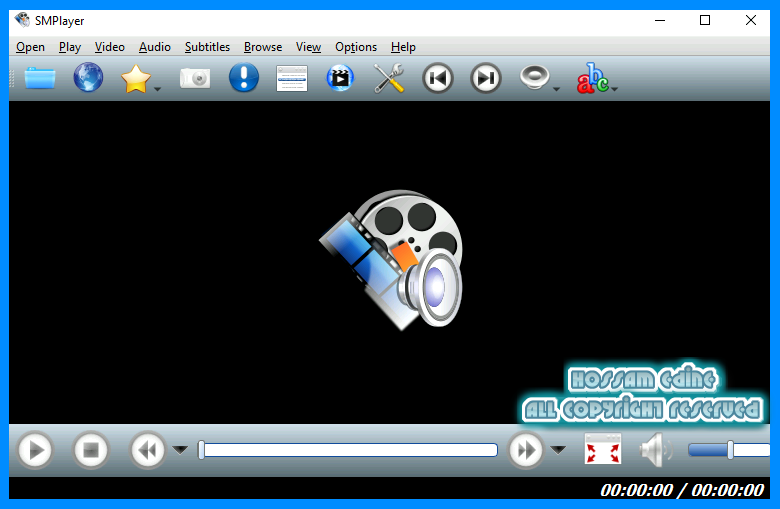The height and width of the screenshot is (509, 780).
Task: Open the Open menu
Action: tap(30, 47)
